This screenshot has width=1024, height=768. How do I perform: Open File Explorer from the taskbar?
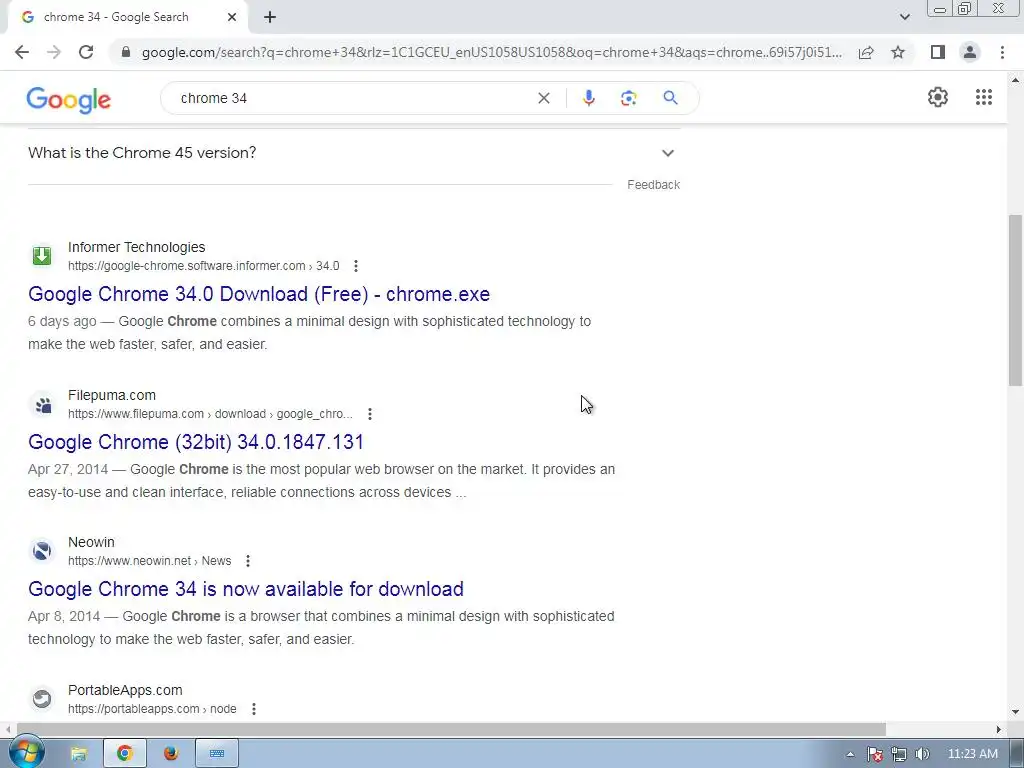click(x=79, y=754)
